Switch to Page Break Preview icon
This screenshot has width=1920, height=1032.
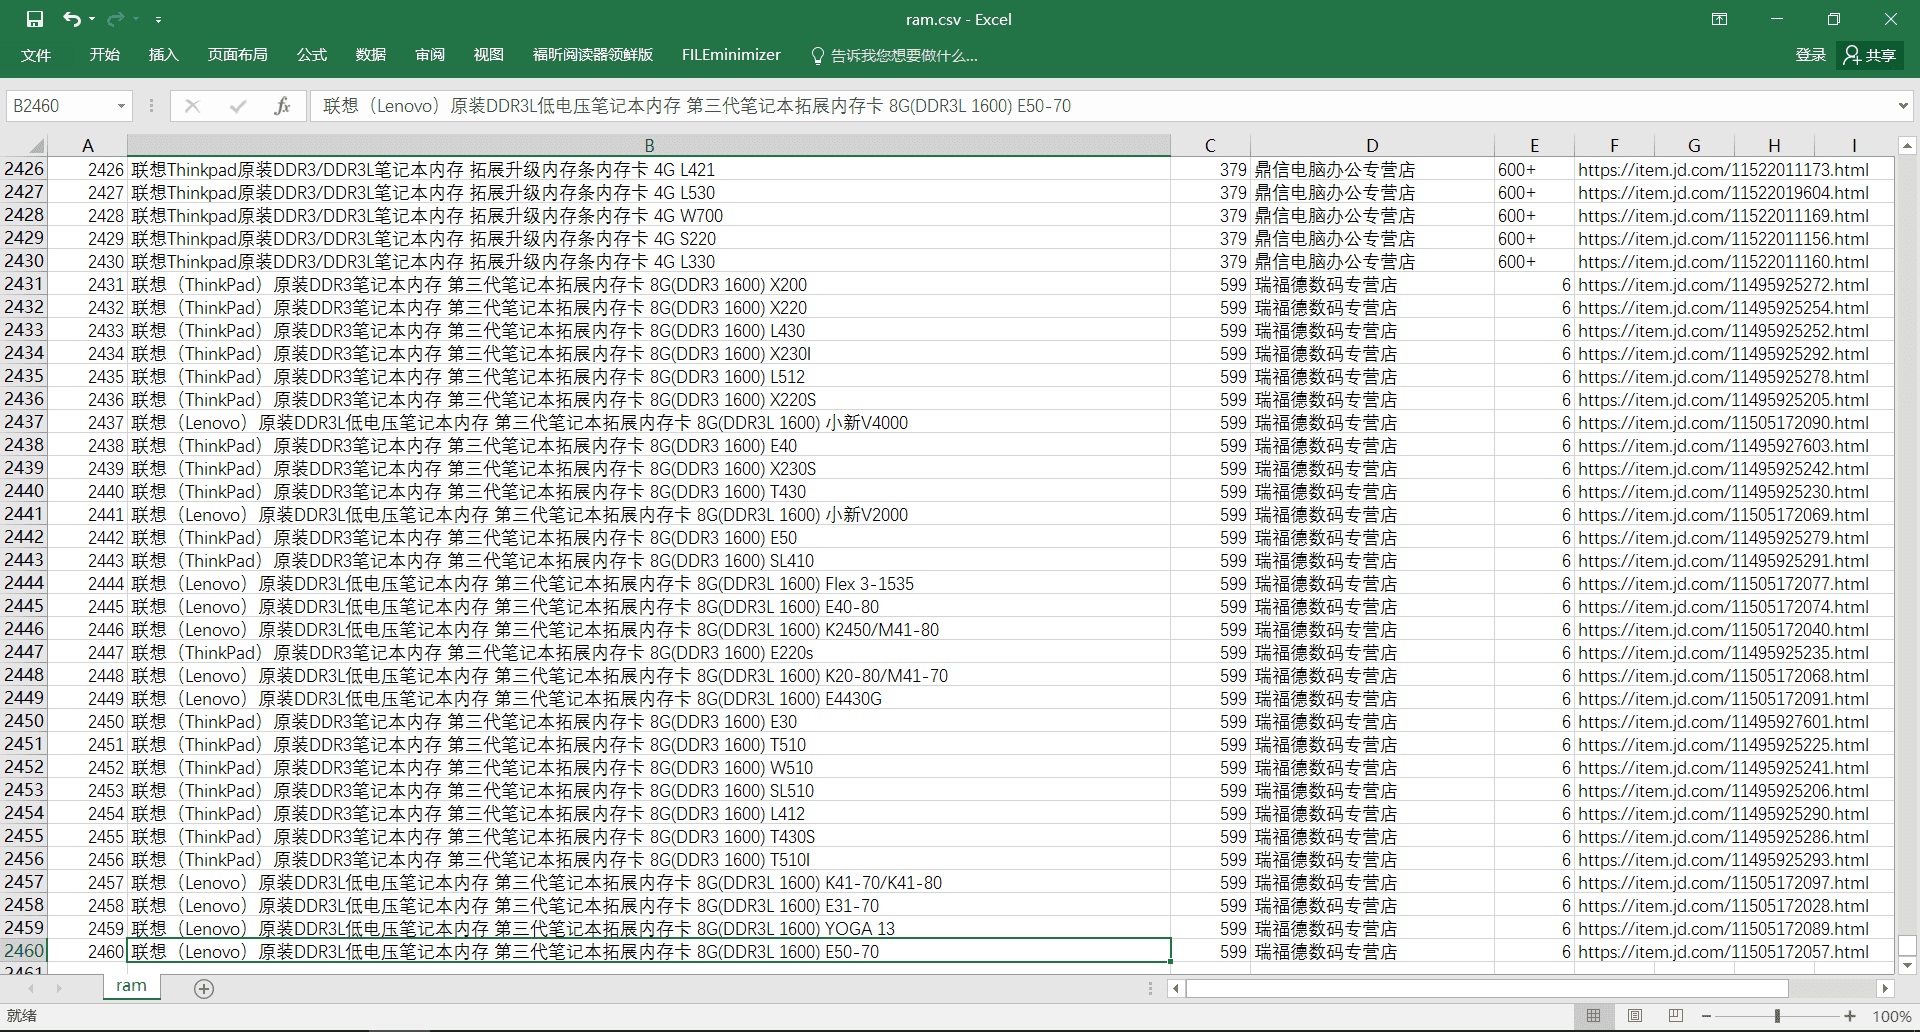coord(1676,1016)
